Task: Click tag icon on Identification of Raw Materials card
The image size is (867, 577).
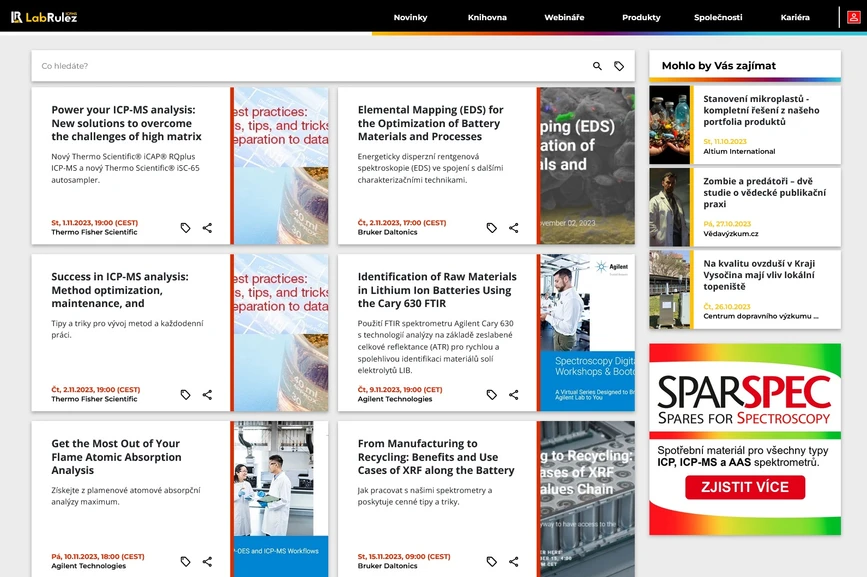Action: pyautogui.click(x=492, y=395)
